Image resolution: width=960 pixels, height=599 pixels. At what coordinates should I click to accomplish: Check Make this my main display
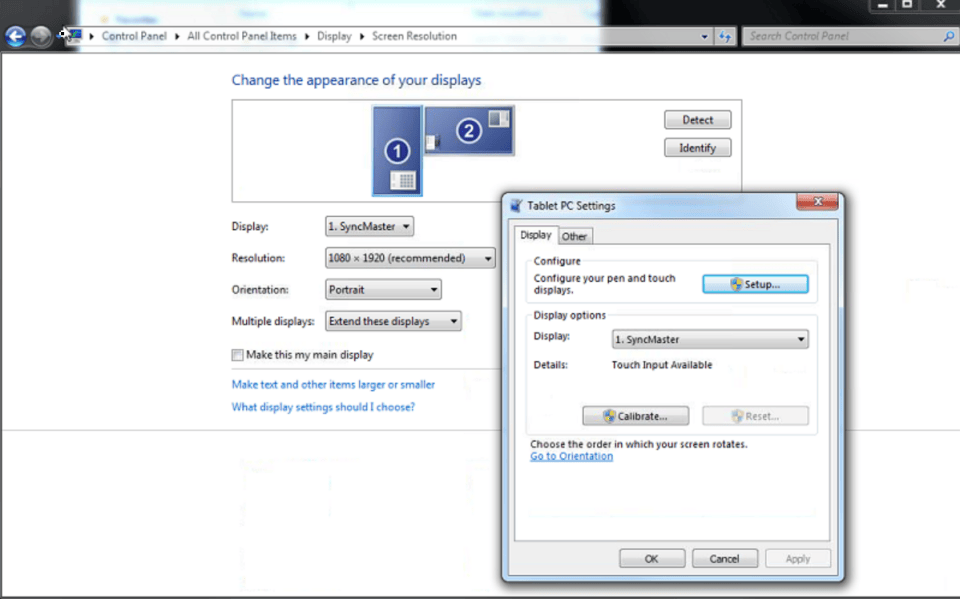coord(237,354)
